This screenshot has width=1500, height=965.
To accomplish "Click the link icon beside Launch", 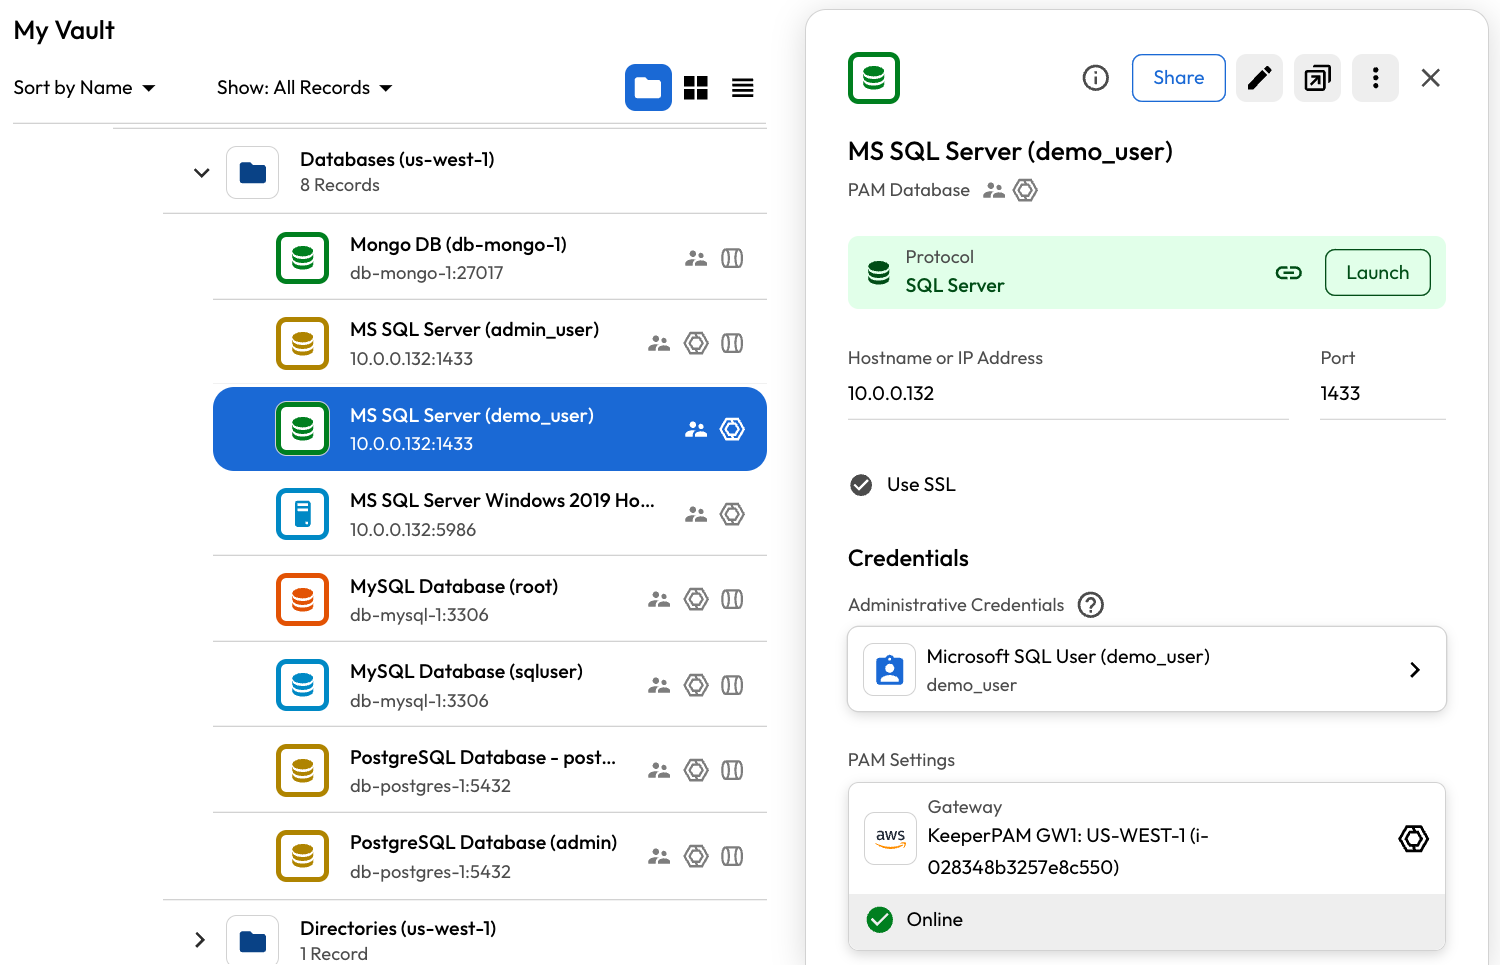I will point(1288,273).
